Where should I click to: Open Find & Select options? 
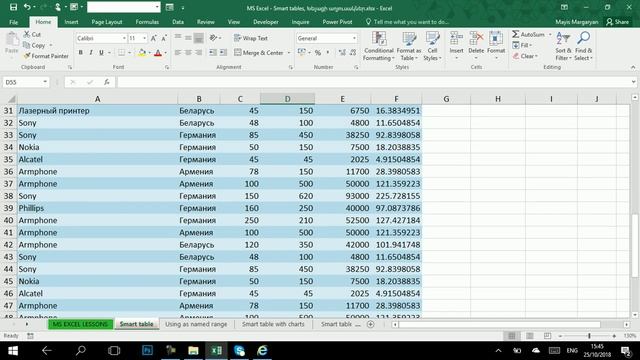[583, 46]
